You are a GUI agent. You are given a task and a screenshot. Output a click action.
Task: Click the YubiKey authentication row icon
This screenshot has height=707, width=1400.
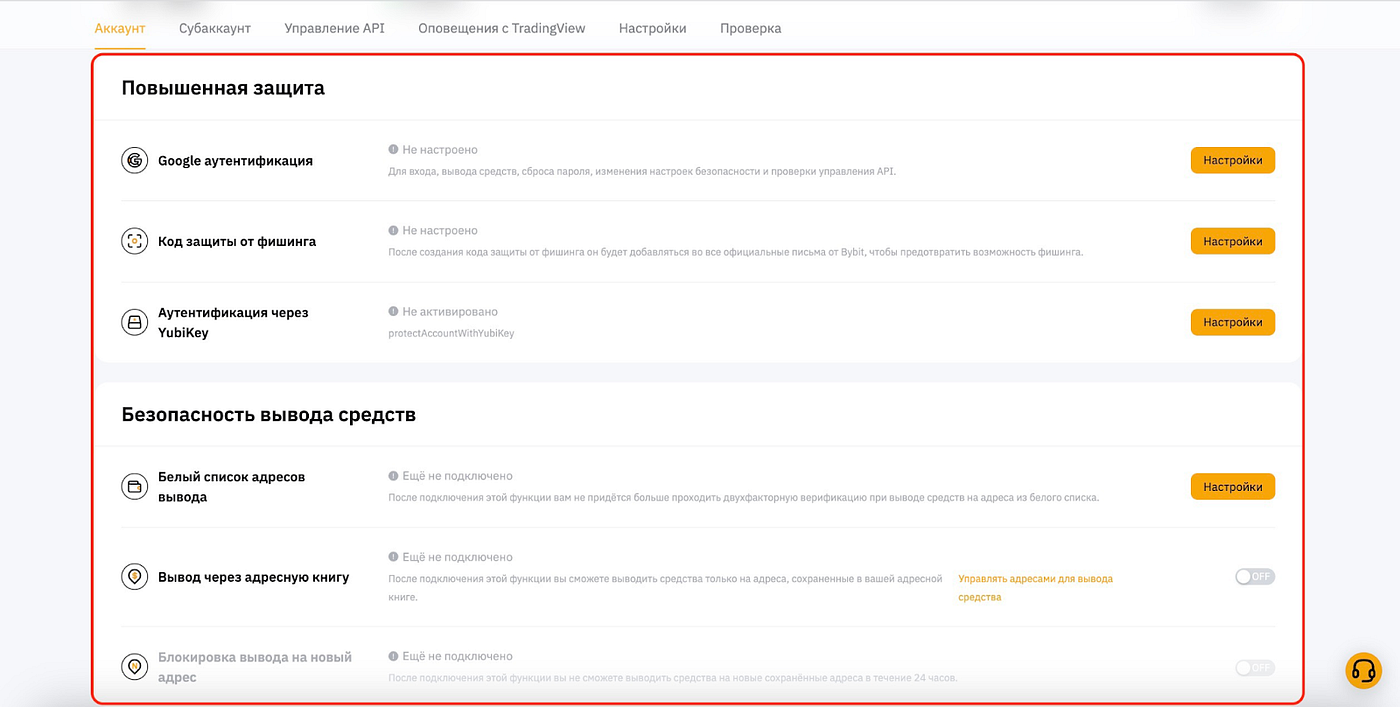point(134,322)
